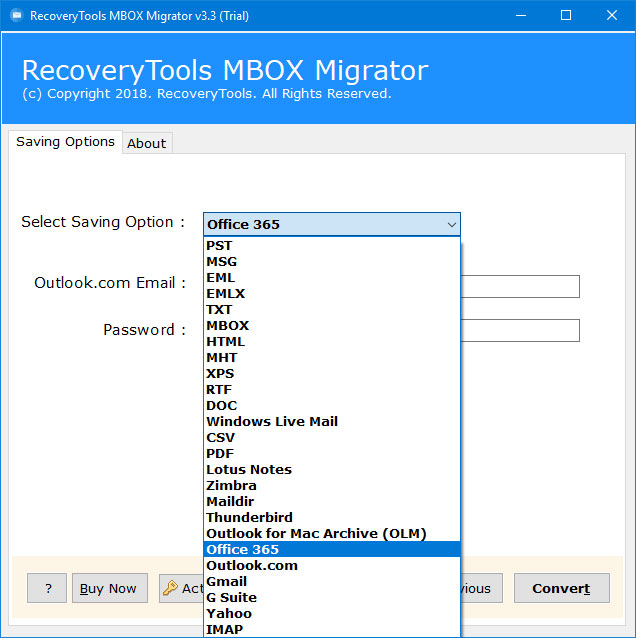Choose Outlook.com from the list
This screenshot has width=636, height=638.
point(332,566)
